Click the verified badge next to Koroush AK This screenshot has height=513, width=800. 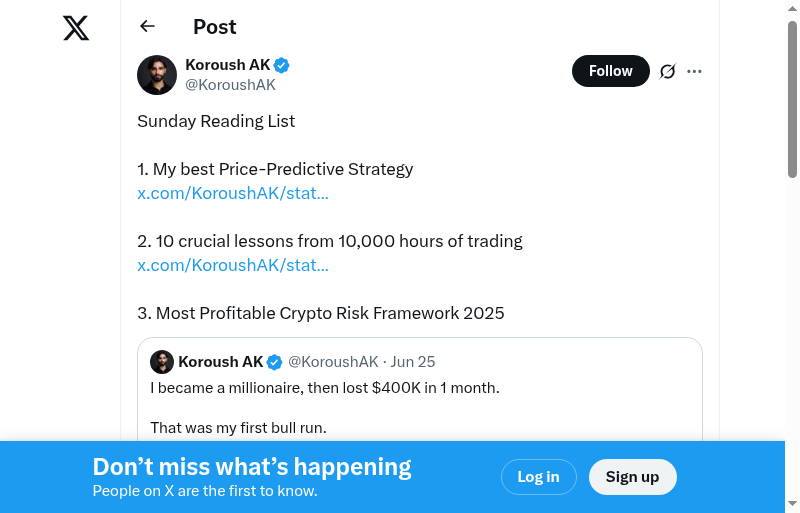click(x=282, y=65)
